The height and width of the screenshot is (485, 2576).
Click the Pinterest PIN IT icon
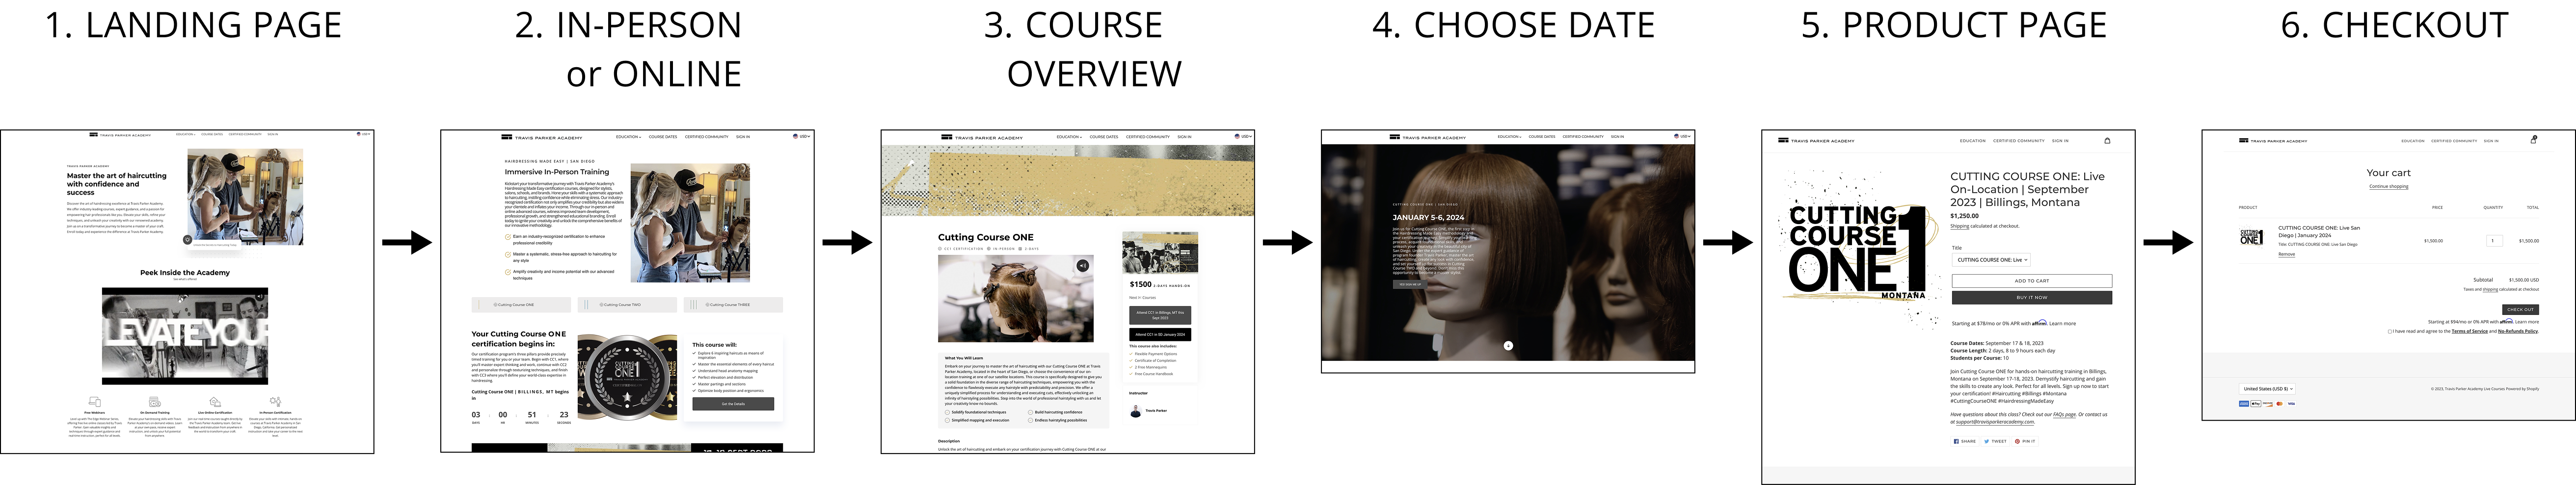tap(2025, 442)
